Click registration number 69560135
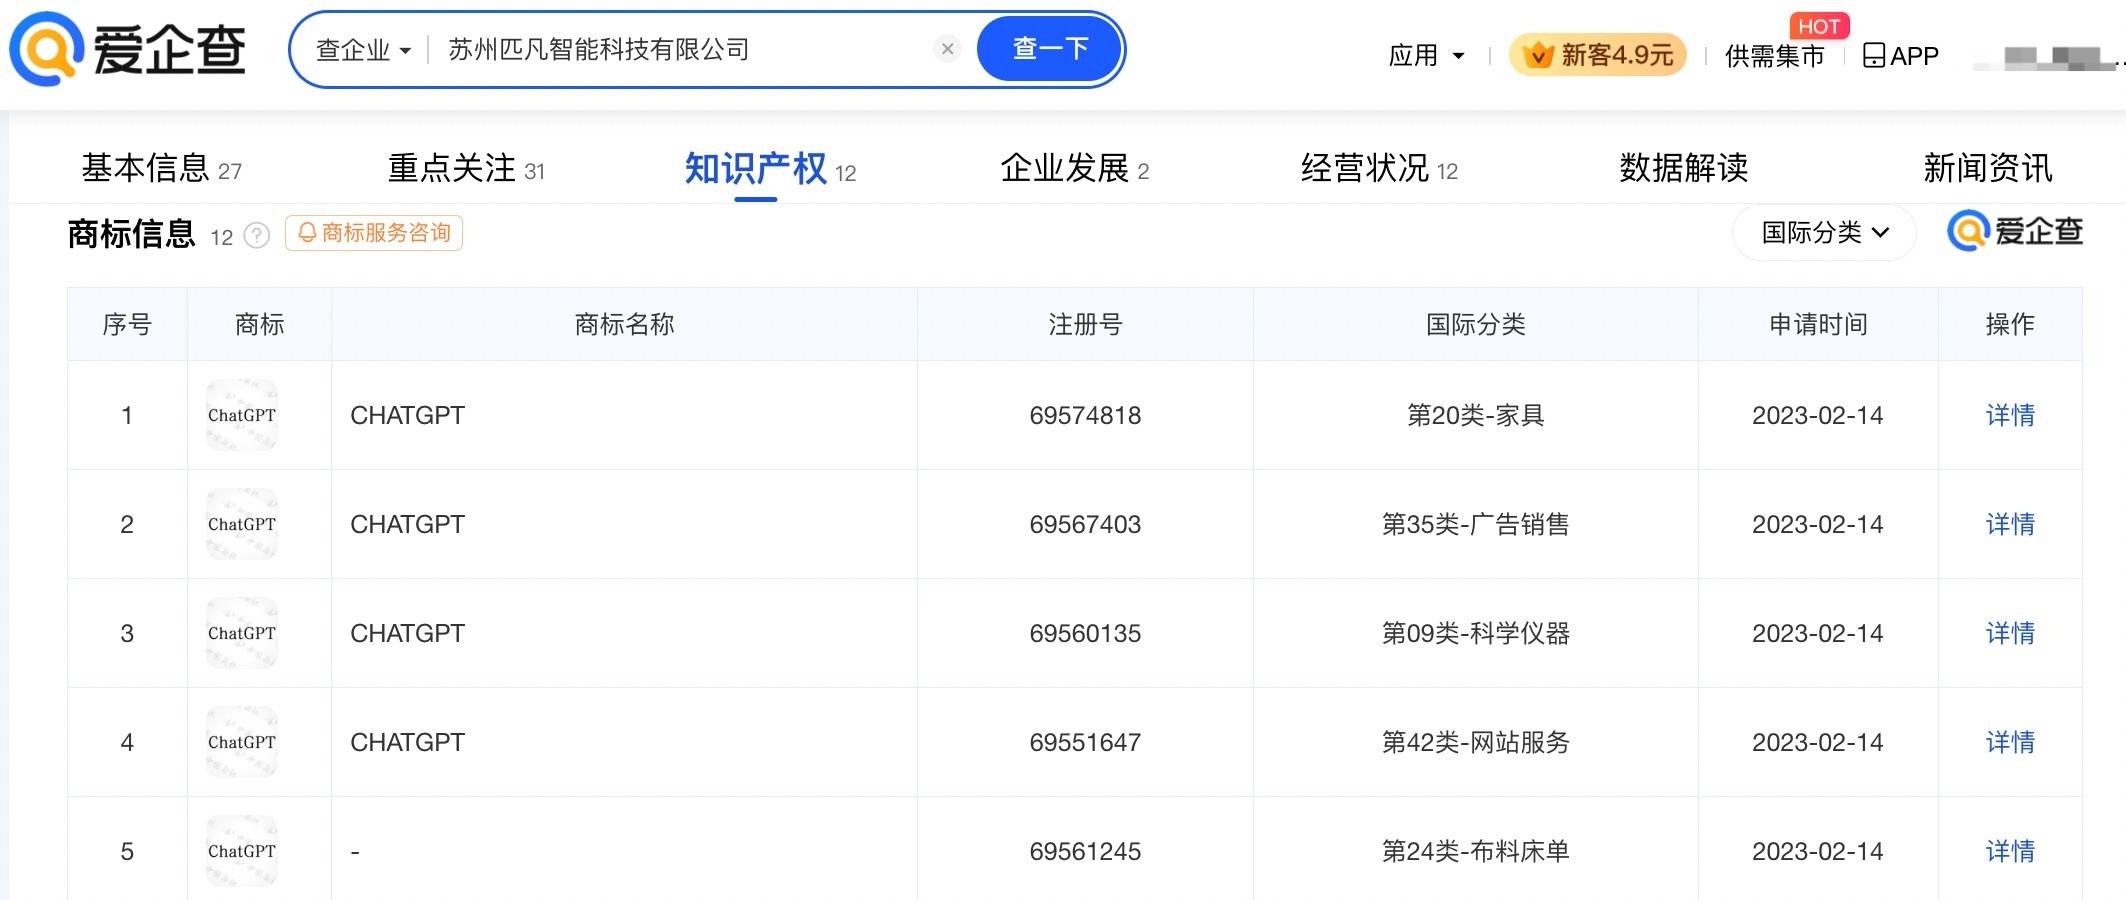 1085,633
